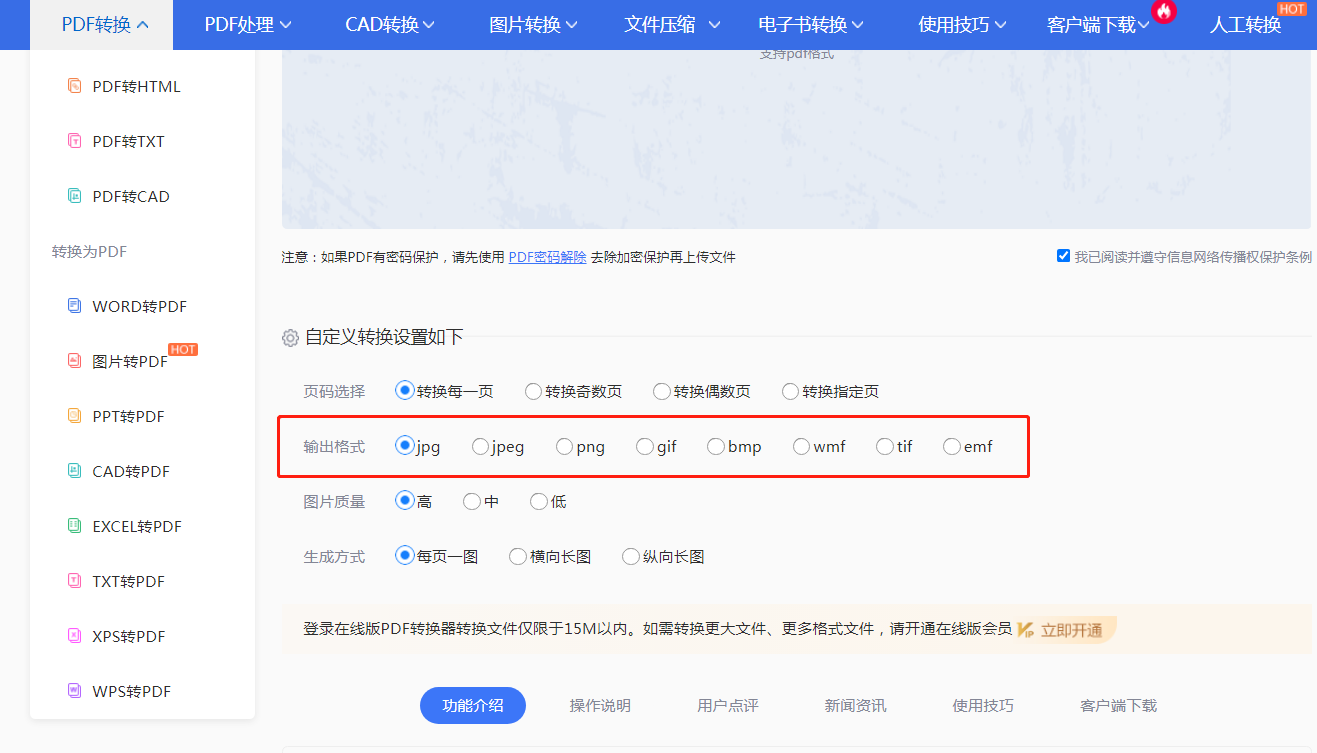1317x753 pixels.
Task: Collapse the PDF转换 dropdown menu
Action: [101, 25]
